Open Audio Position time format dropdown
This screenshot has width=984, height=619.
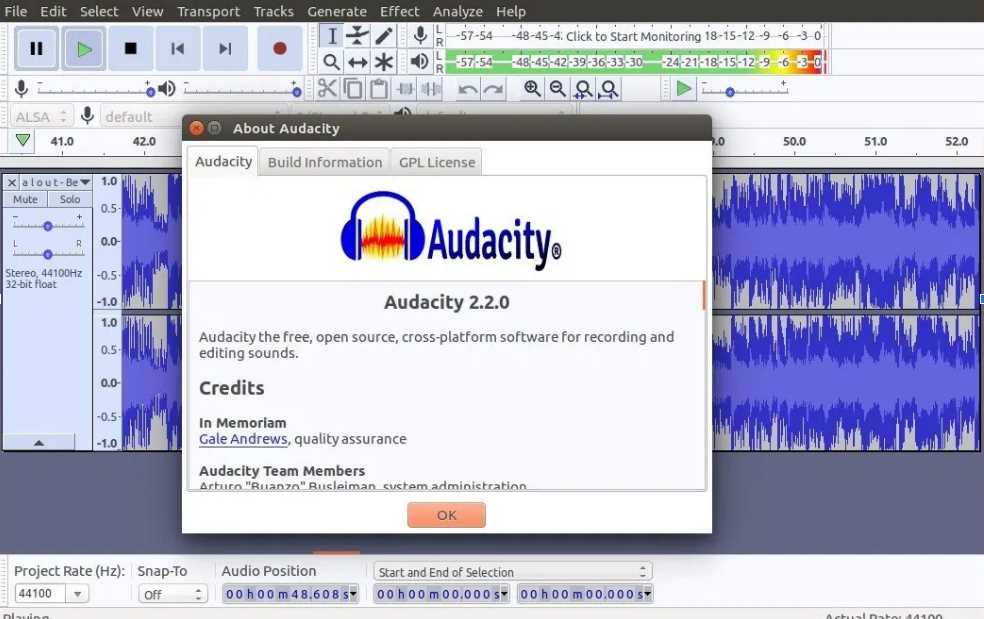tap(353, 593)
